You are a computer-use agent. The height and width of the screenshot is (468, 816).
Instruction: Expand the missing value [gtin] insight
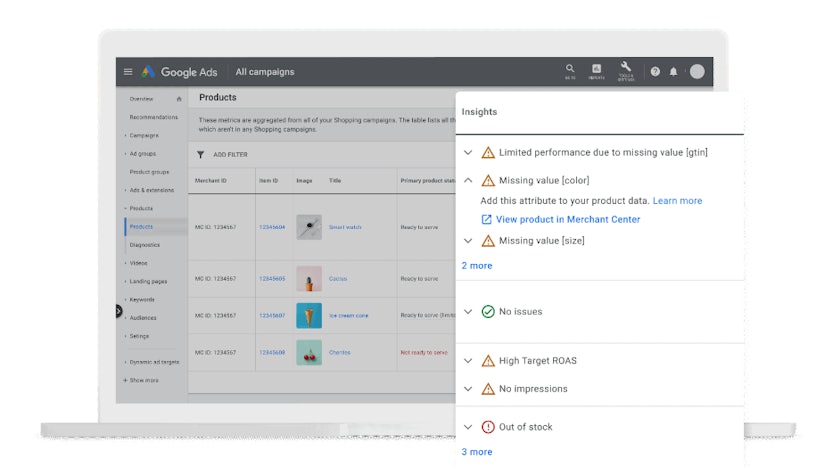point(467,153)
